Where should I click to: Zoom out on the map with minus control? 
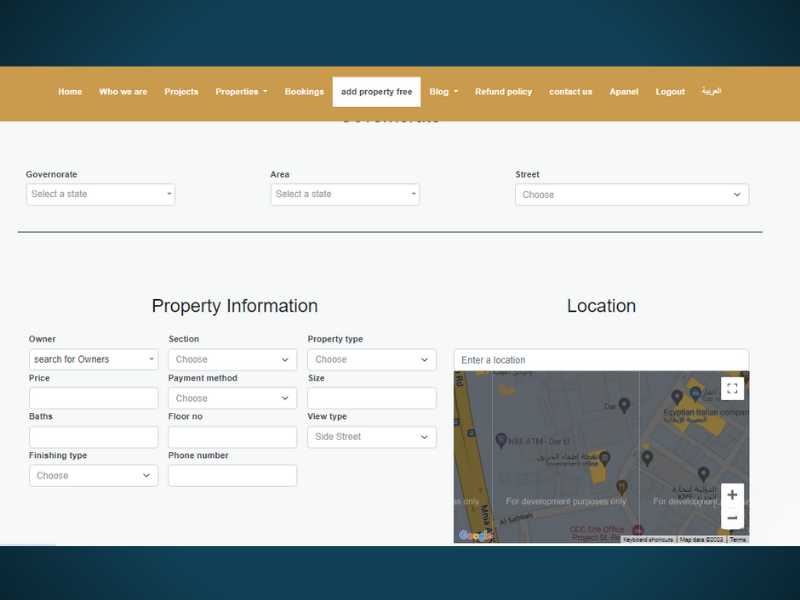[x=730, y=515]
